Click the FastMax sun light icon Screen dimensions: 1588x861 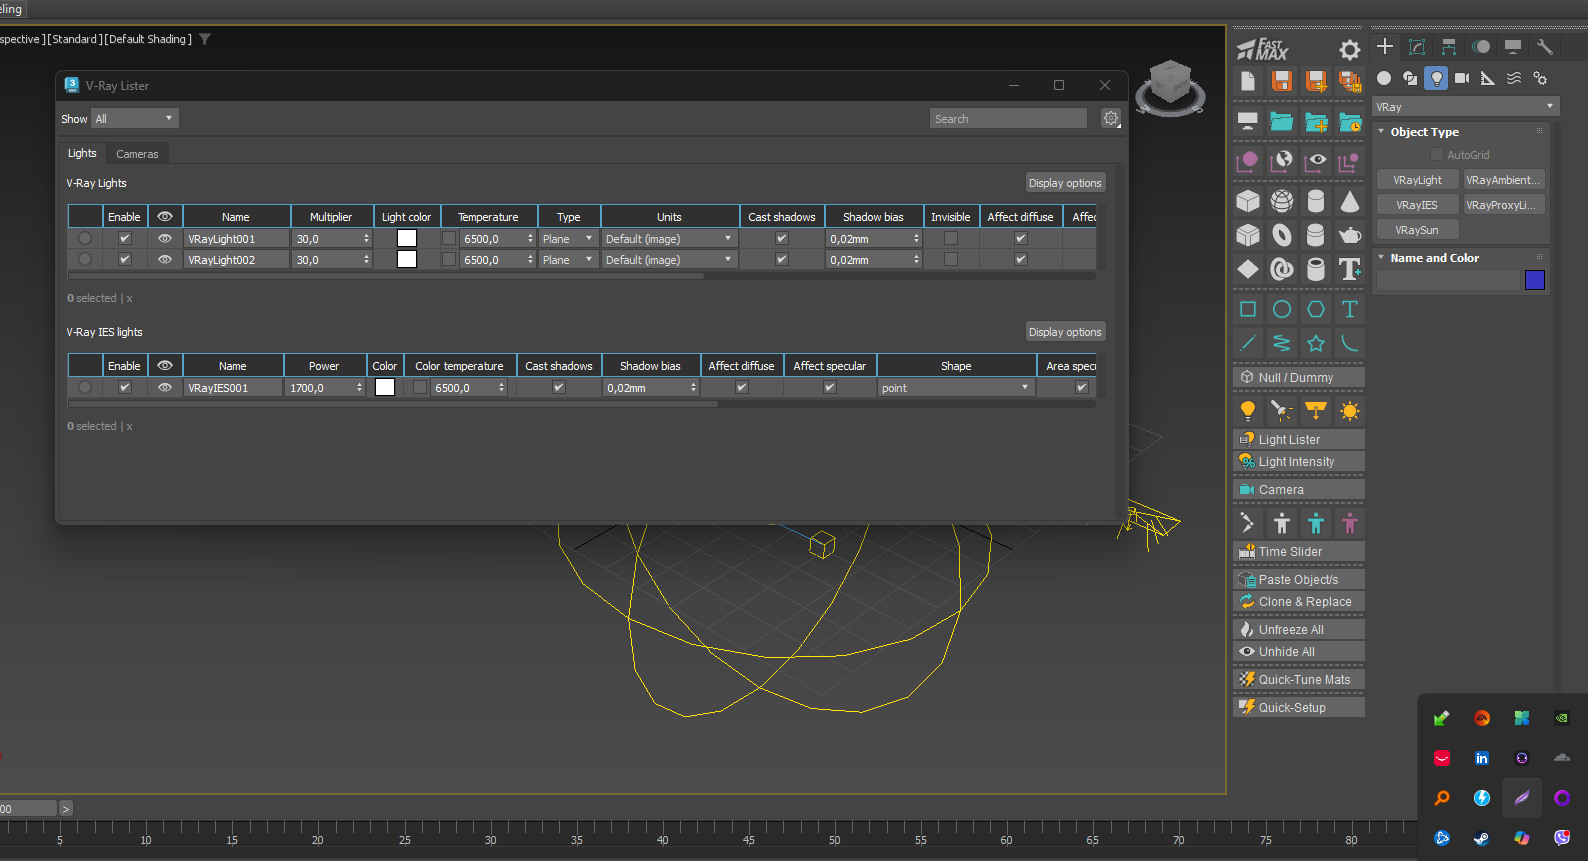1350,411
